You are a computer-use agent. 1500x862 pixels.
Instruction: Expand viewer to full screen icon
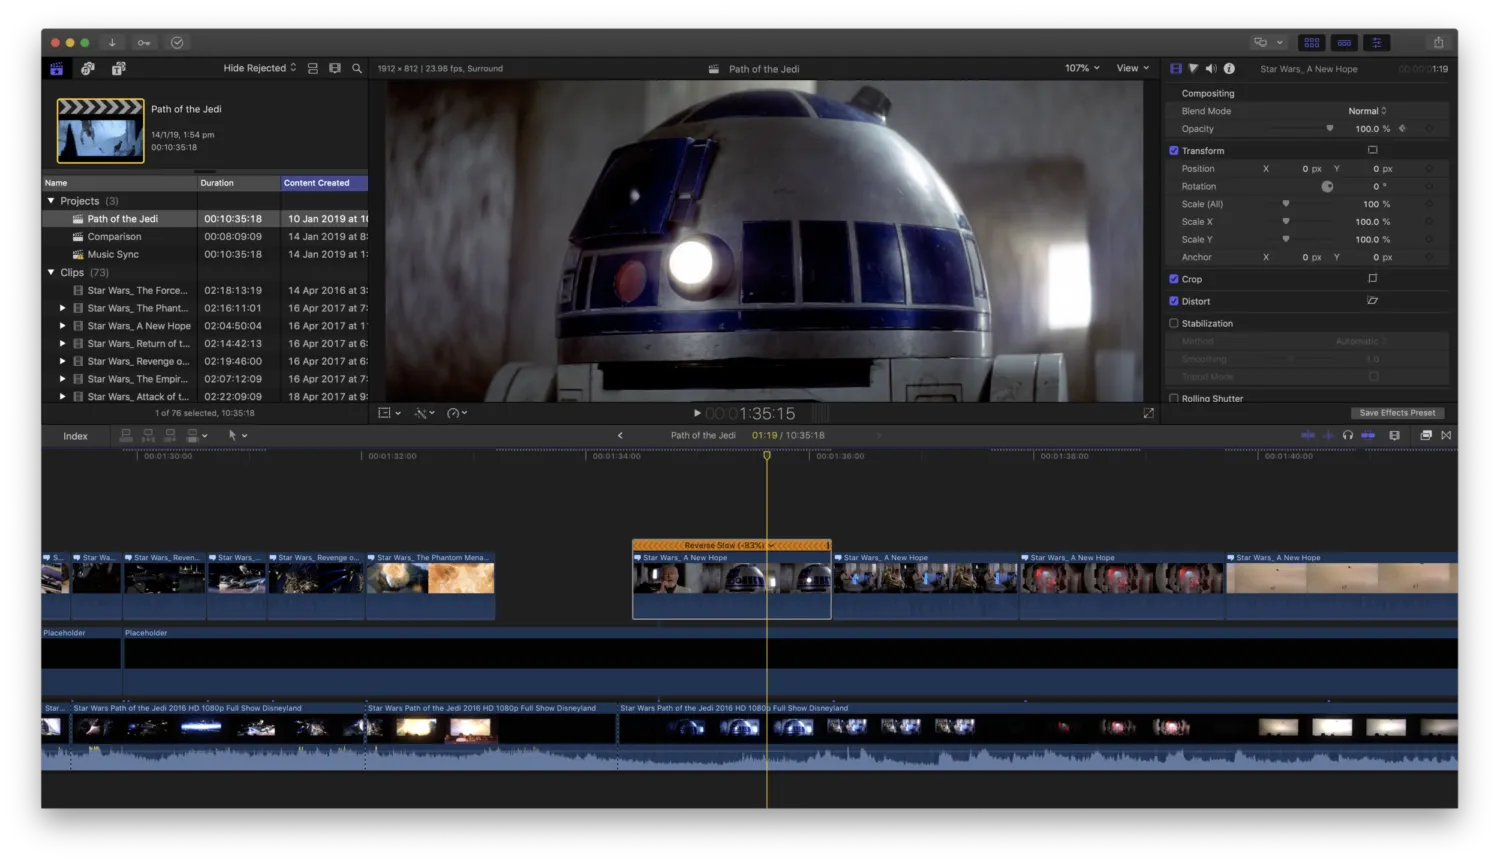click(x=1148, y=413)
